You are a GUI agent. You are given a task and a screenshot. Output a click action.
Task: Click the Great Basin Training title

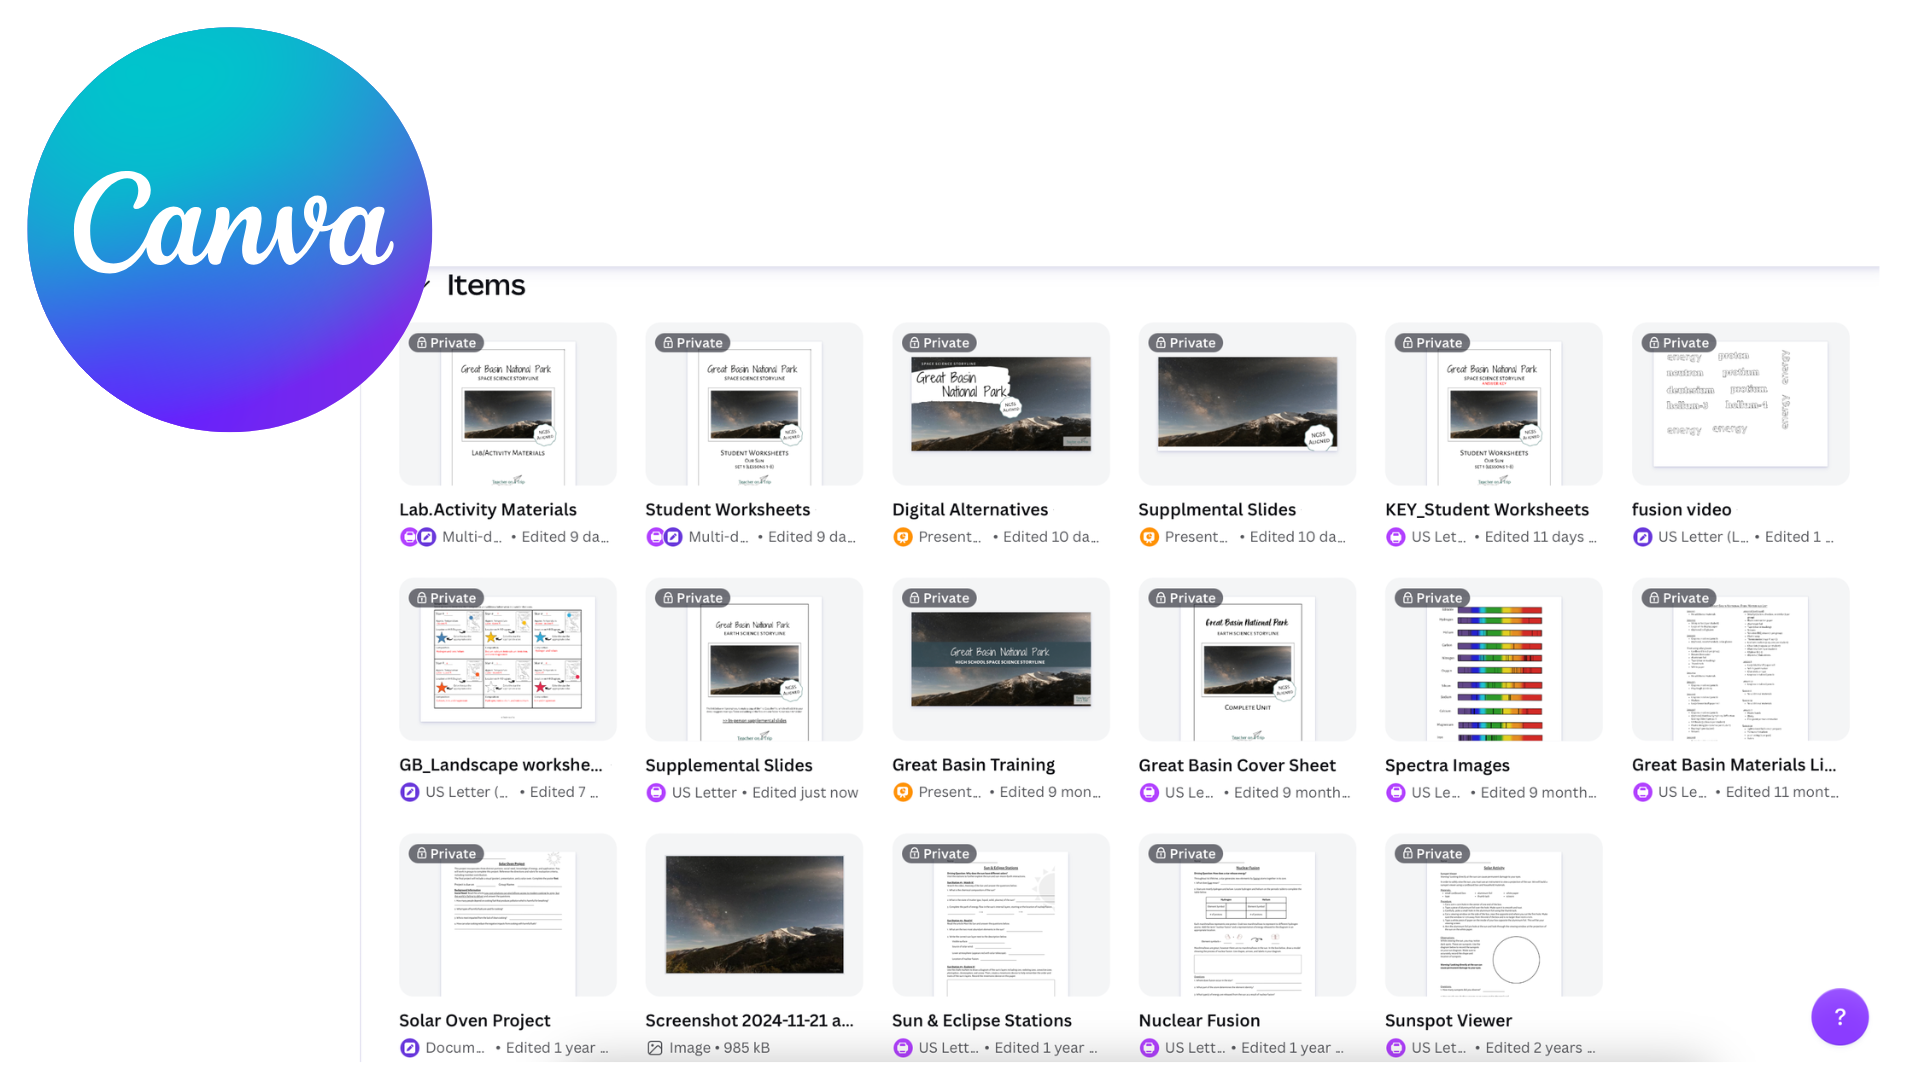(x=973, y=765)
